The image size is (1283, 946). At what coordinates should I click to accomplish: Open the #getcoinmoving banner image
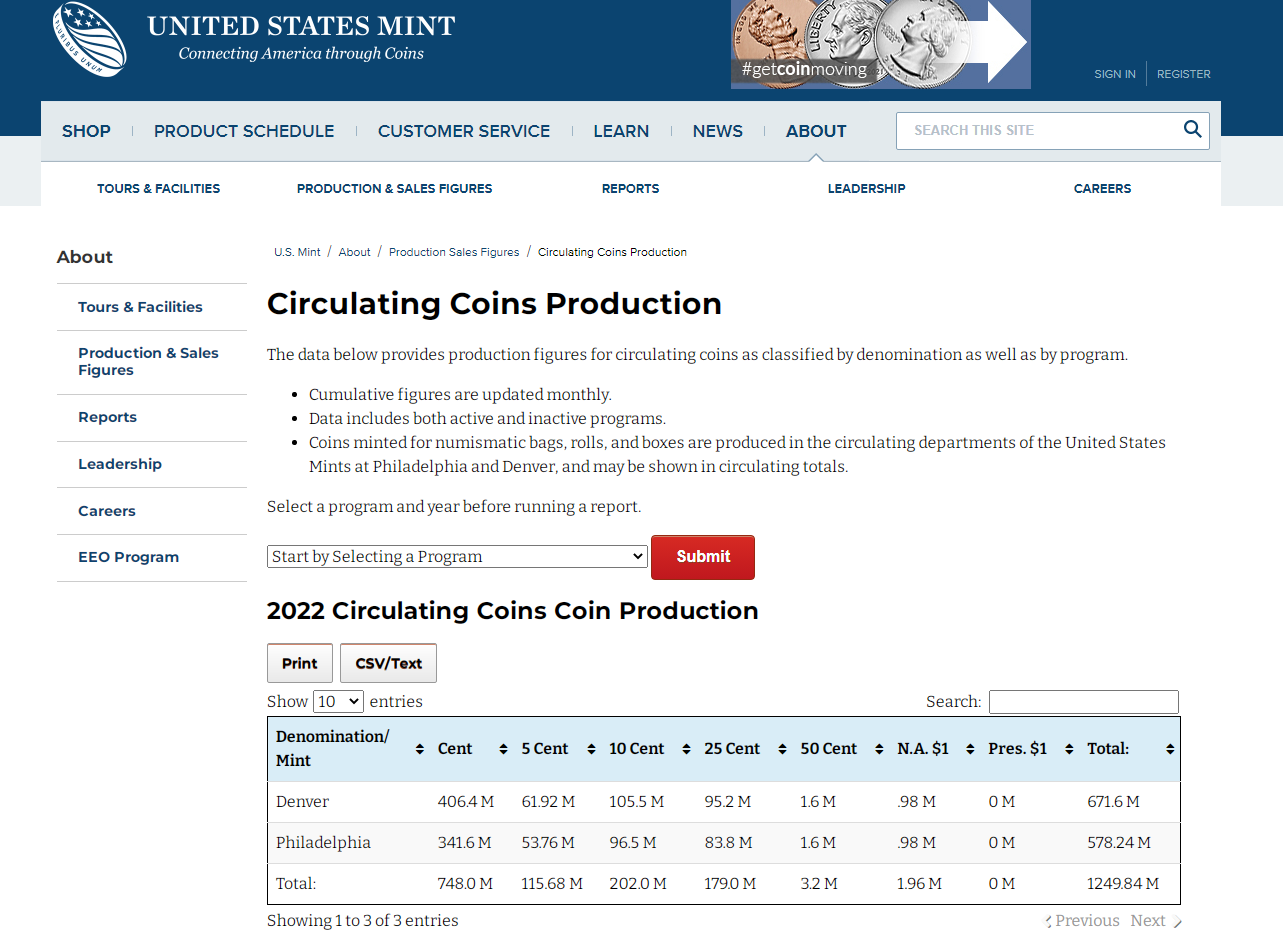(880, 44)
